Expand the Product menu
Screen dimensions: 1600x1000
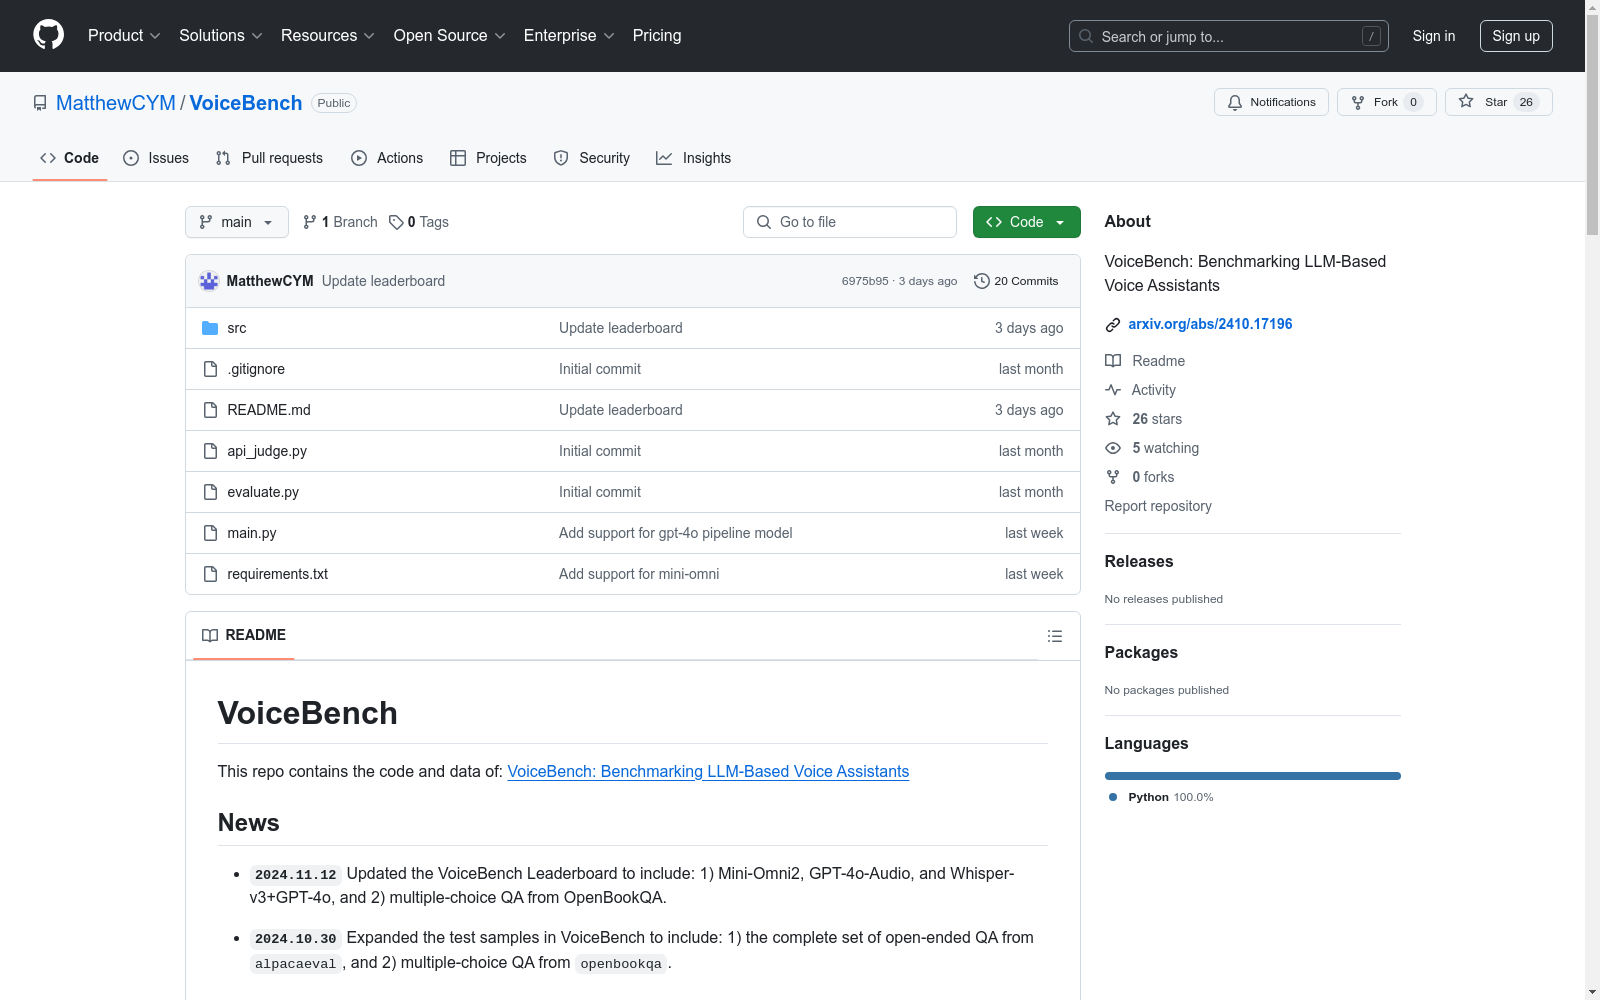click(x=124, y=35)
